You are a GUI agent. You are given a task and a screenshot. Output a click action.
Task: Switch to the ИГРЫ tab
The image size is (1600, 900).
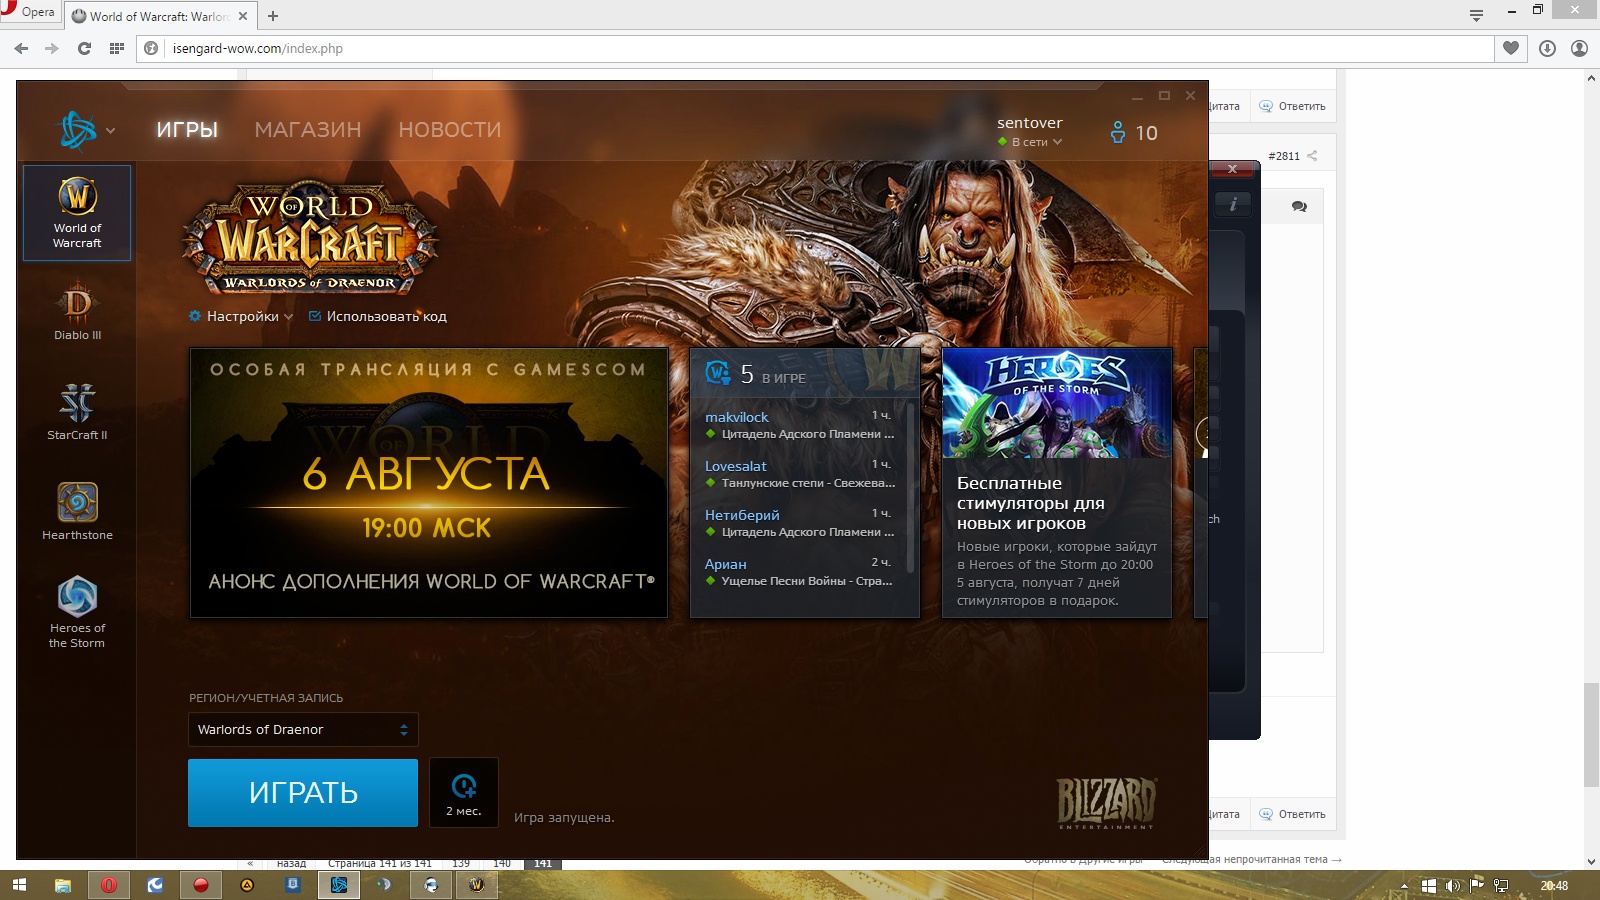(187, 130)
